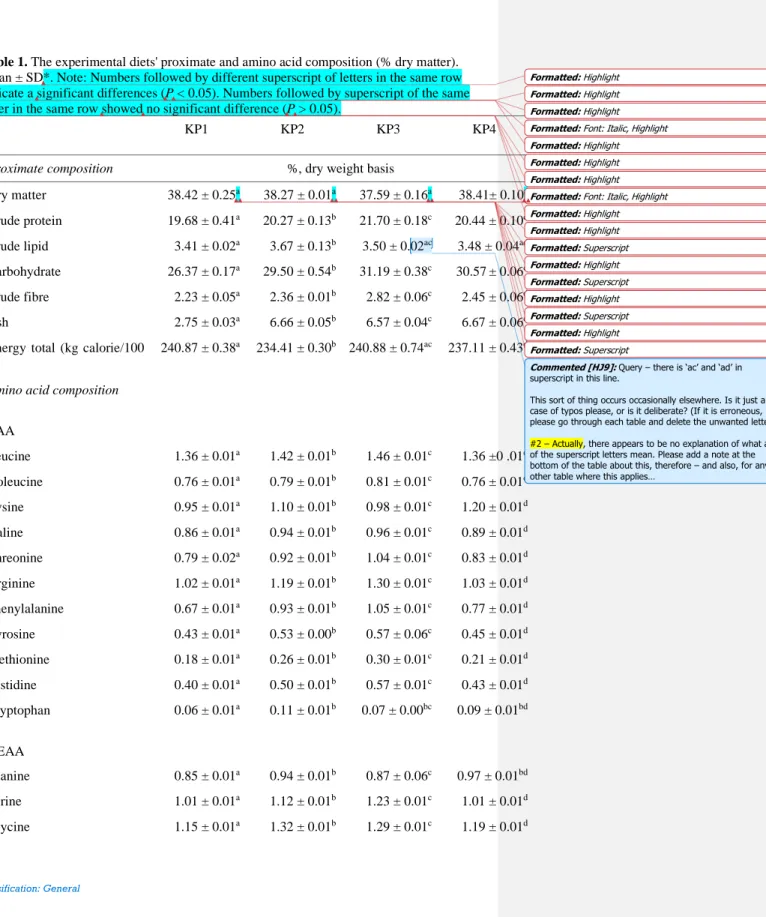Click energy total KP2 value 234.41 ± 0.30
766x917 pixels.
[x=296, y=348]
